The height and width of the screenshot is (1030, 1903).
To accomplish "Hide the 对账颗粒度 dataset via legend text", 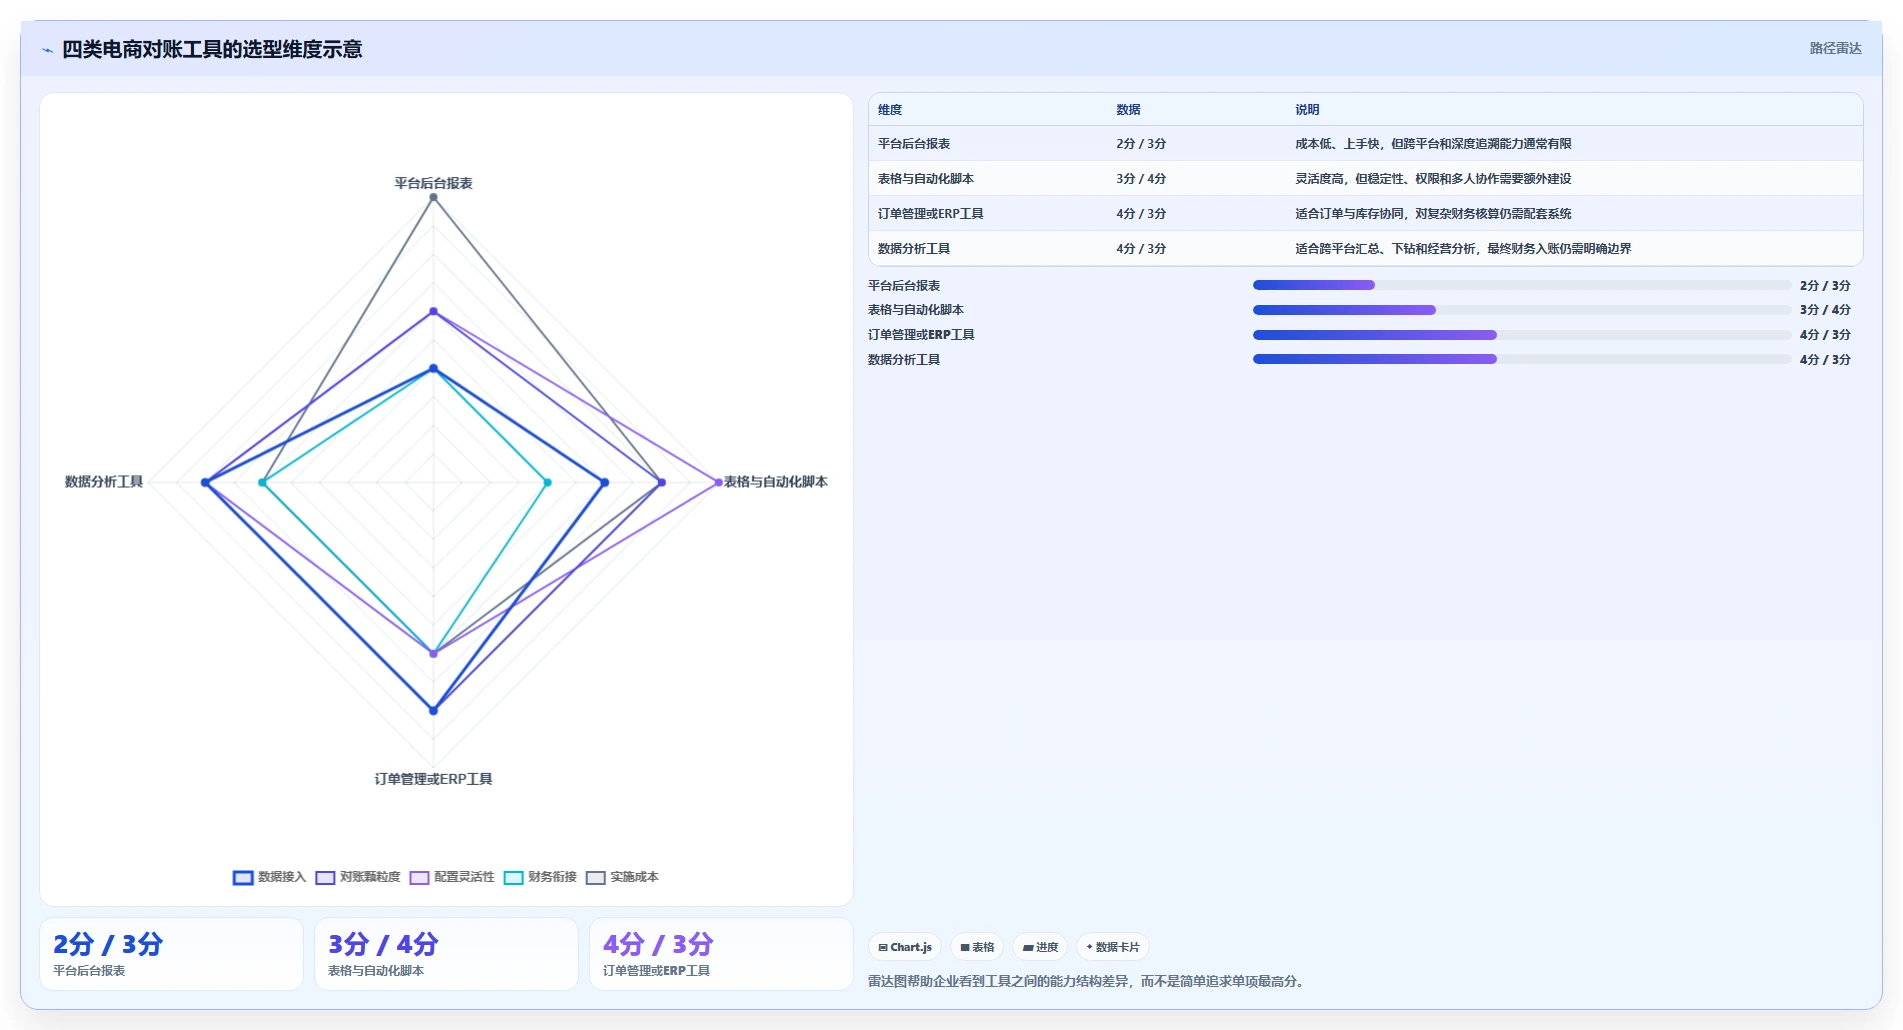I will [370, 877].
